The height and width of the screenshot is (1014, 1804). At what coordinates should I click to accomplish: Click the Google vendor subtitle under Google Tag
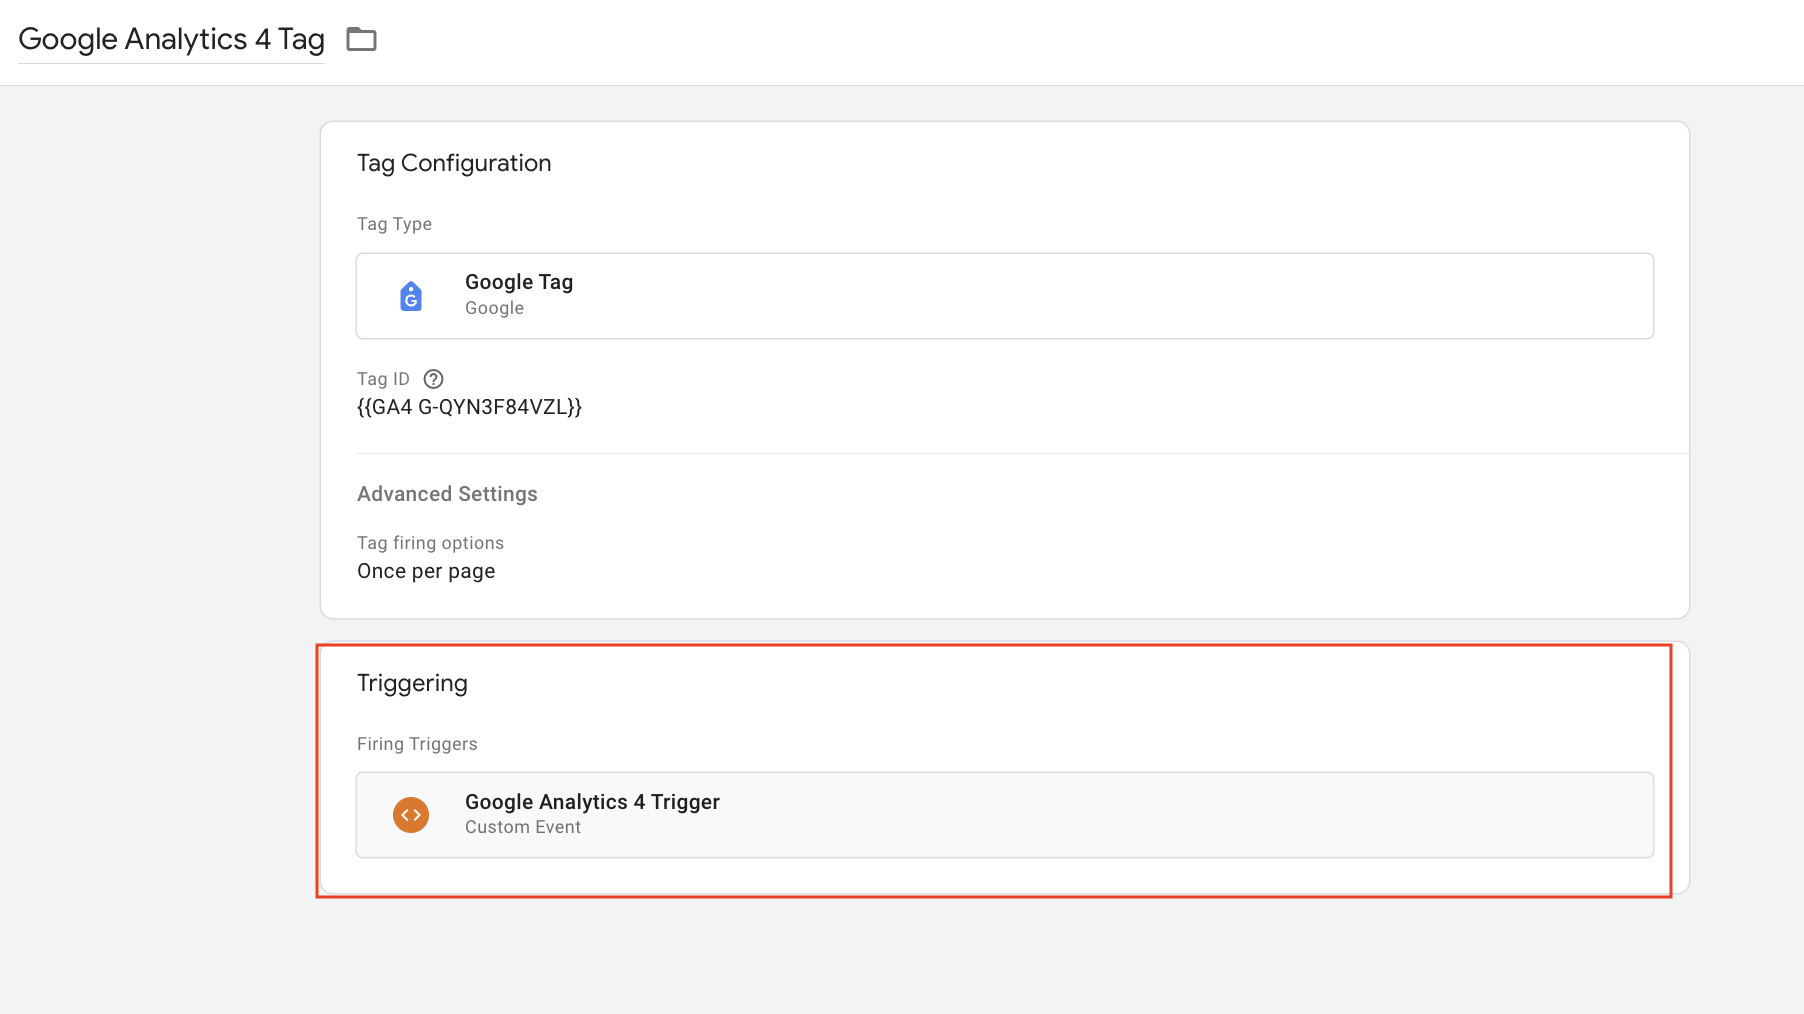pyautogui.click(x=494, y=308)
